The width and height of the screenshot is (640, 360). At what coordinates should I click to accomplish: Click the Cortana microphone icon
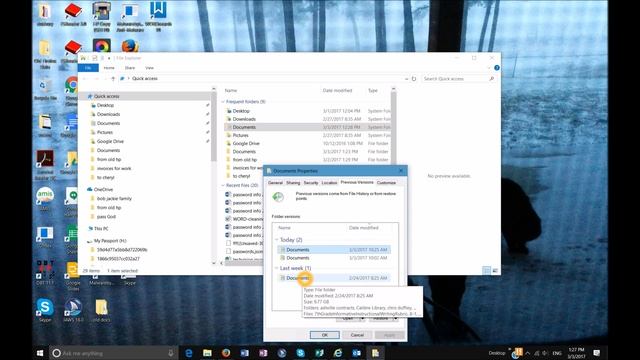[171, 353]
